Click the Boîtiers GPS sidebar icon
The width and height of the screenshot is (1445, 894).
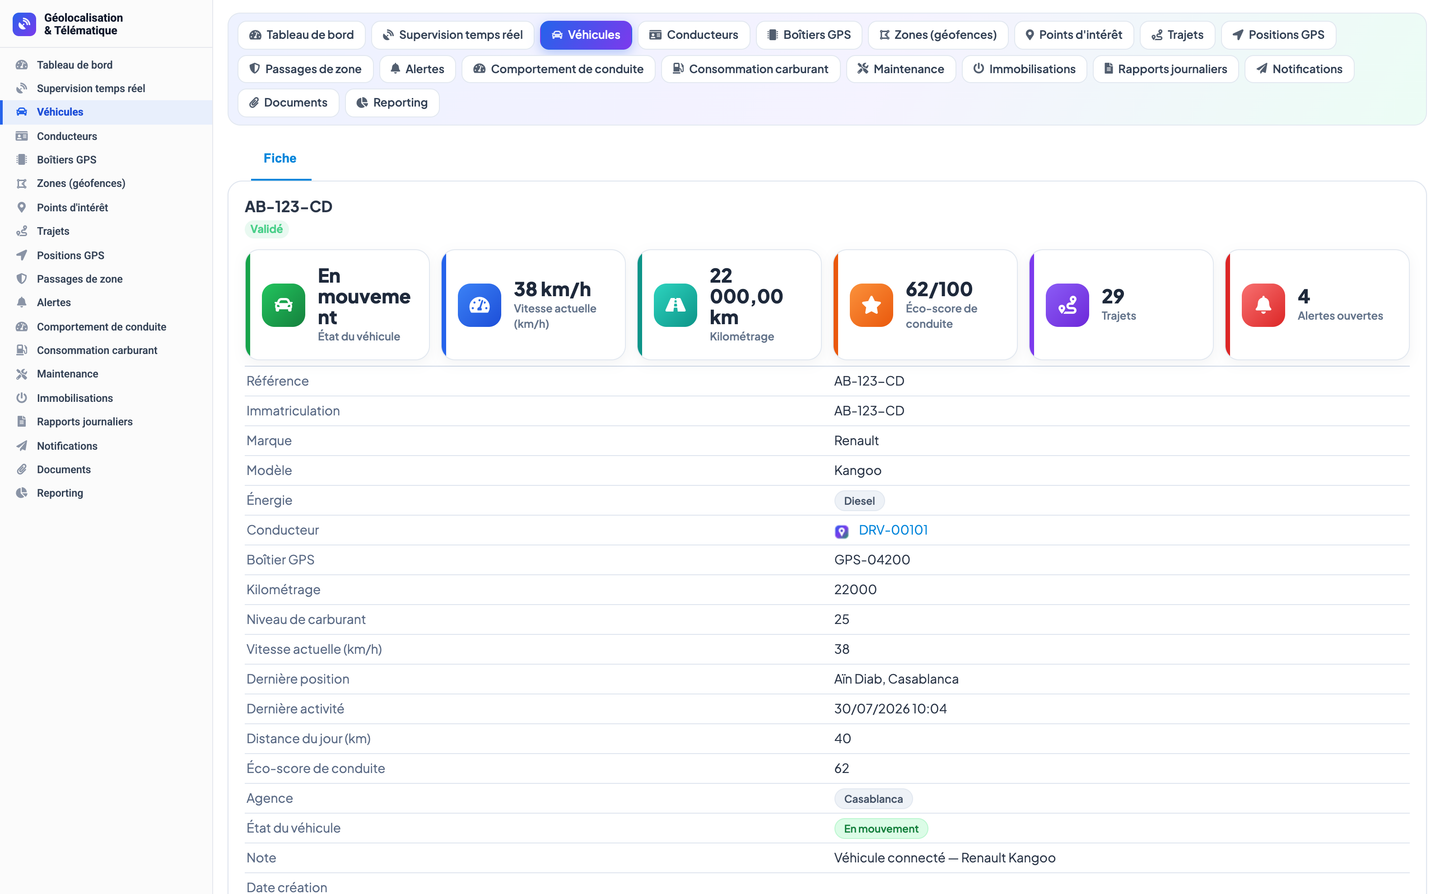click(22, 160)
